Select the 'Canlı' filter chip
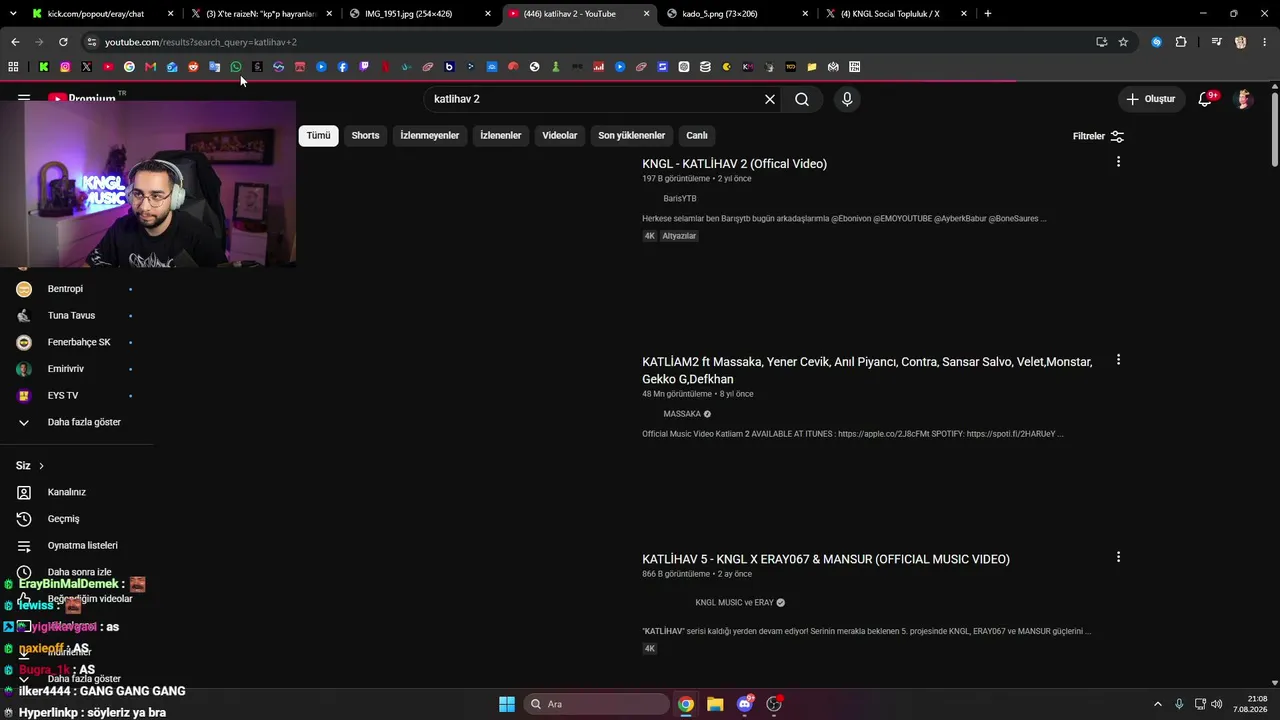 [697, 136]
